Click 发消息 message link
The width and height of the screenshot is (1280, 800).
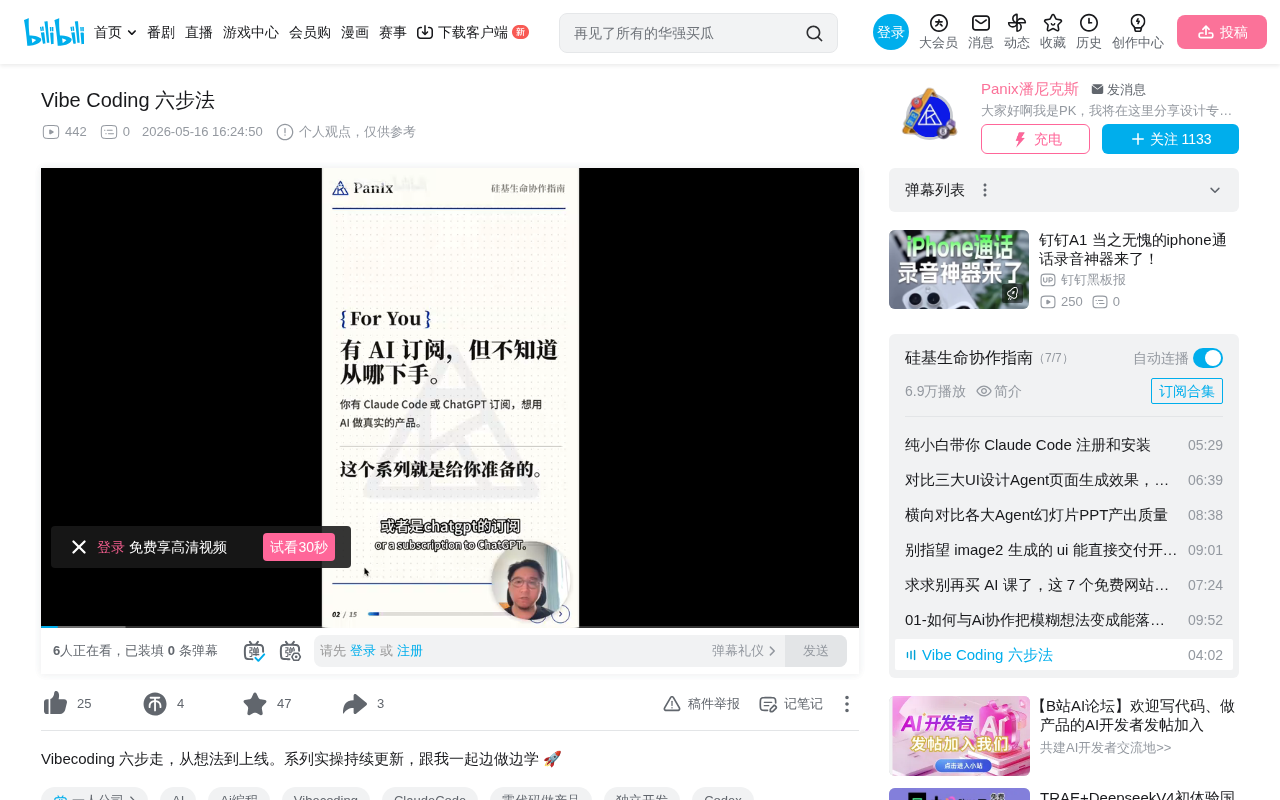click(x=1118, y=89)
